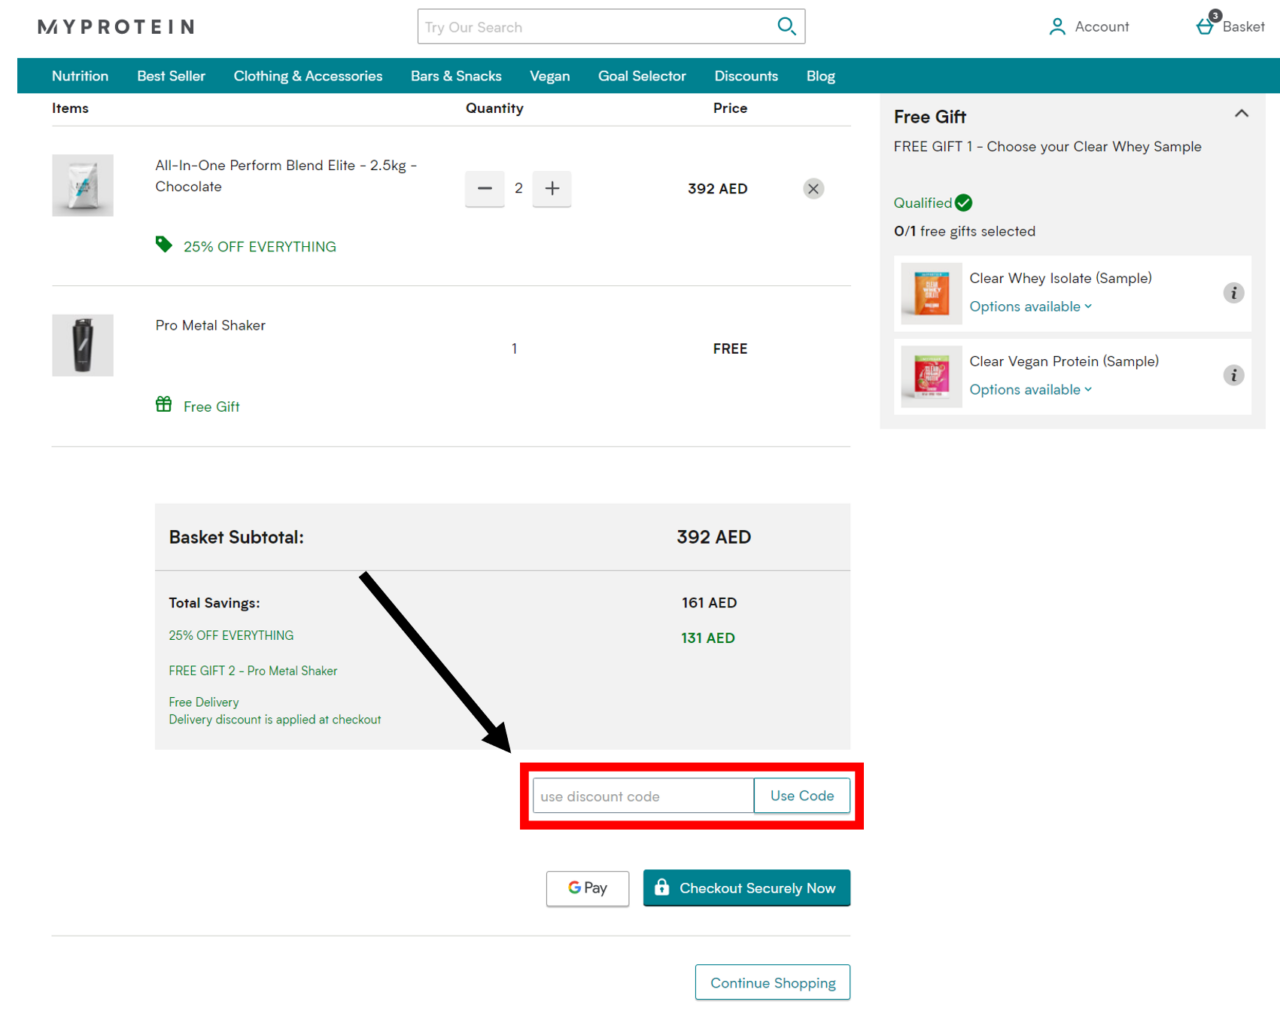Click the Clear Vegan Protein sample image
Image resolution: width=1280 pixels, height=1014 pixels.
click(x=931, y=376)
